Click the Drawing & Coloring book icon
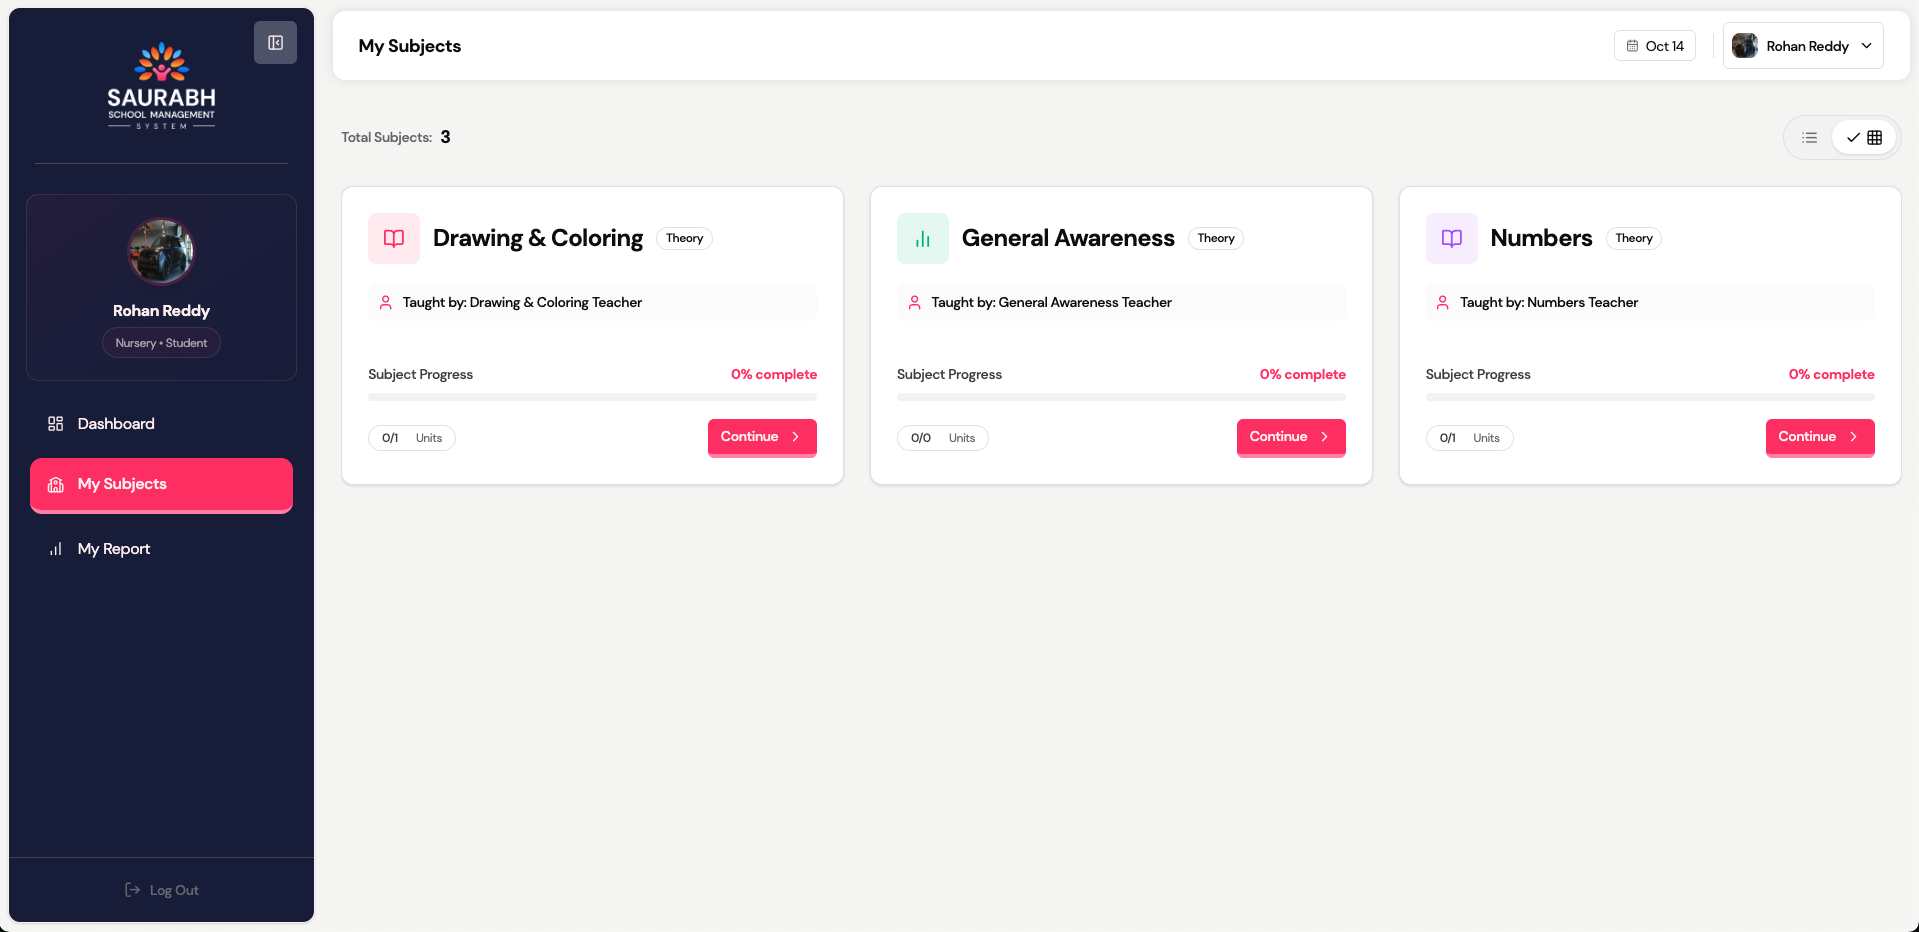Screen dimensions: 1919x932 pos(394,238)
